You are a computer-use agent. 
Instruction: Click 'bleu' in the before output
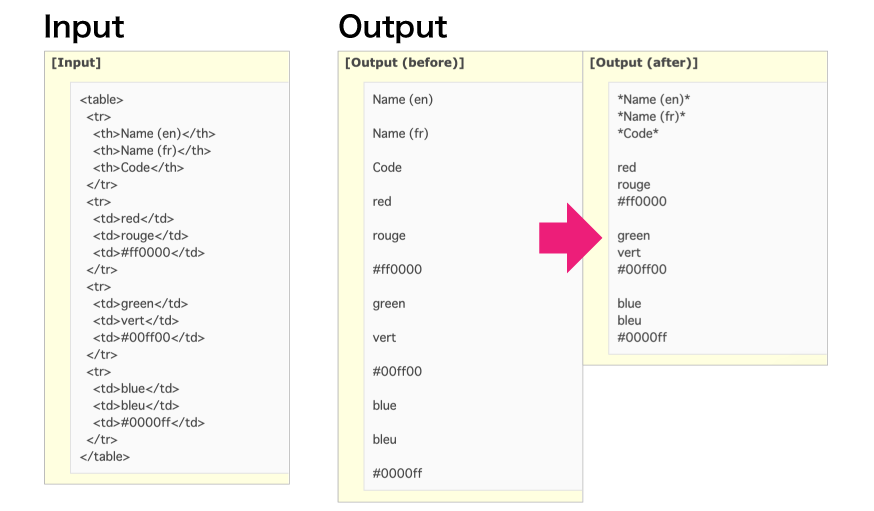point(385,440)
